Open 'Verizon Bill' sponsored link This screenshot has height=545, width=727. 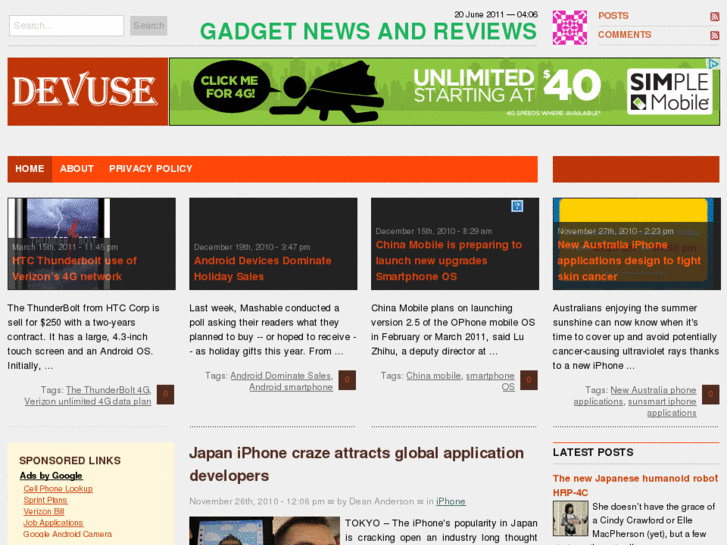pos(44,511)
